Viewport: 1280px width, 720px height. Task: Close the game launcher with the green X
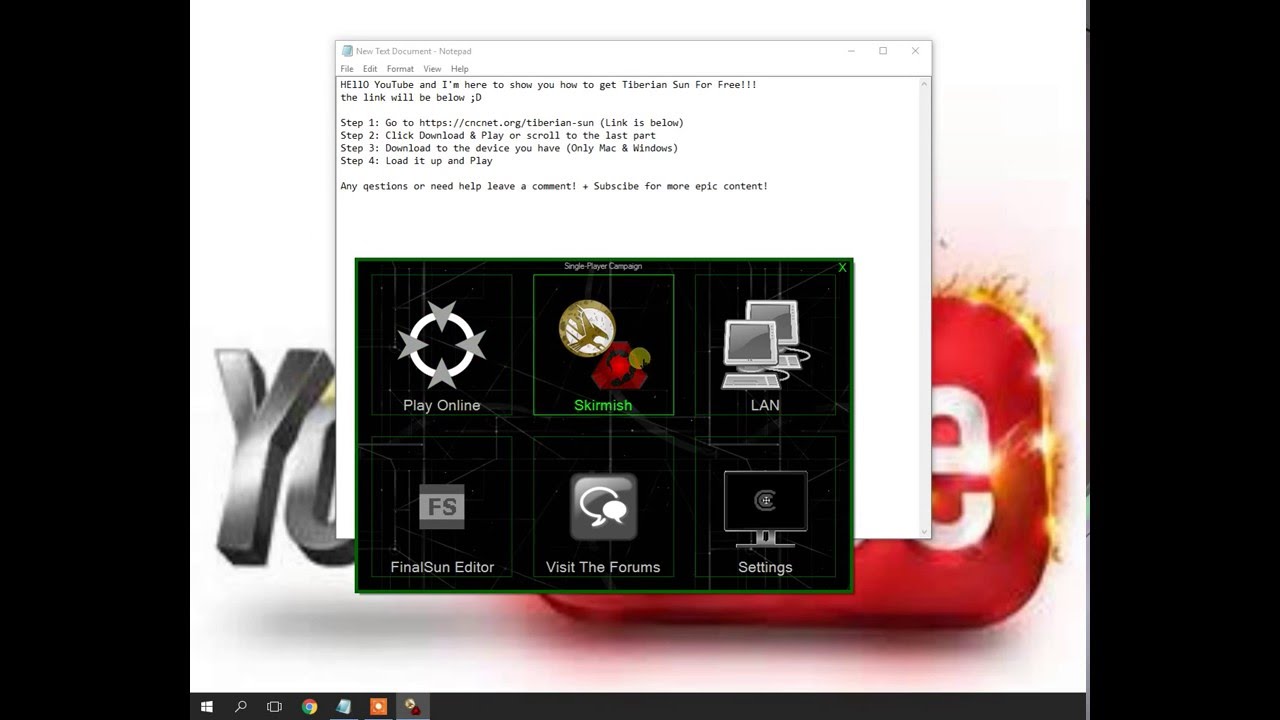(842, 267)
